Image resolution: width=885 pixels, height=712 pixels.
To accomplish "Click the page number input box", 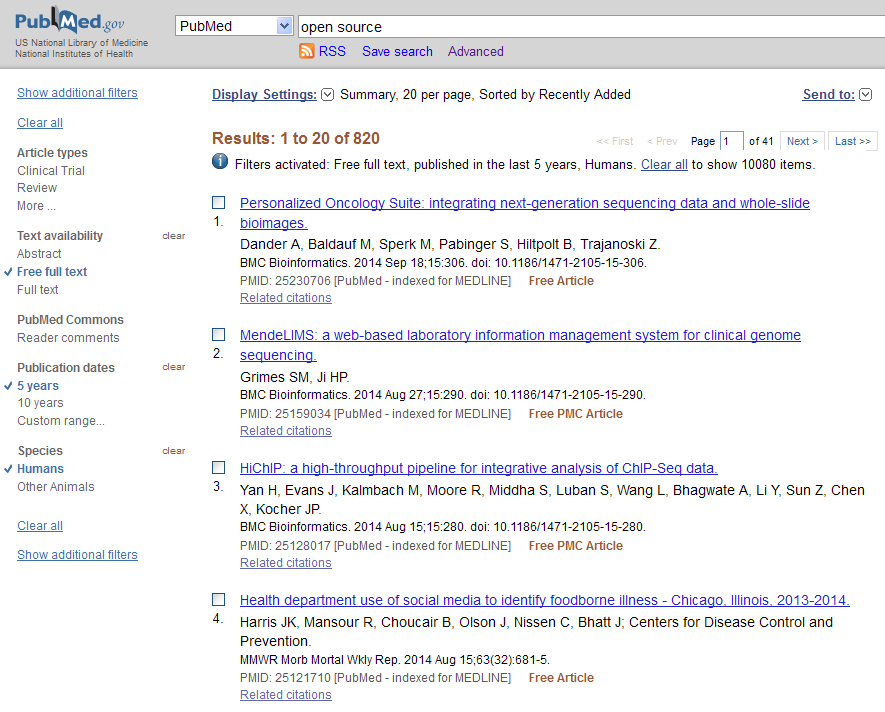I will tap(732, 141).
